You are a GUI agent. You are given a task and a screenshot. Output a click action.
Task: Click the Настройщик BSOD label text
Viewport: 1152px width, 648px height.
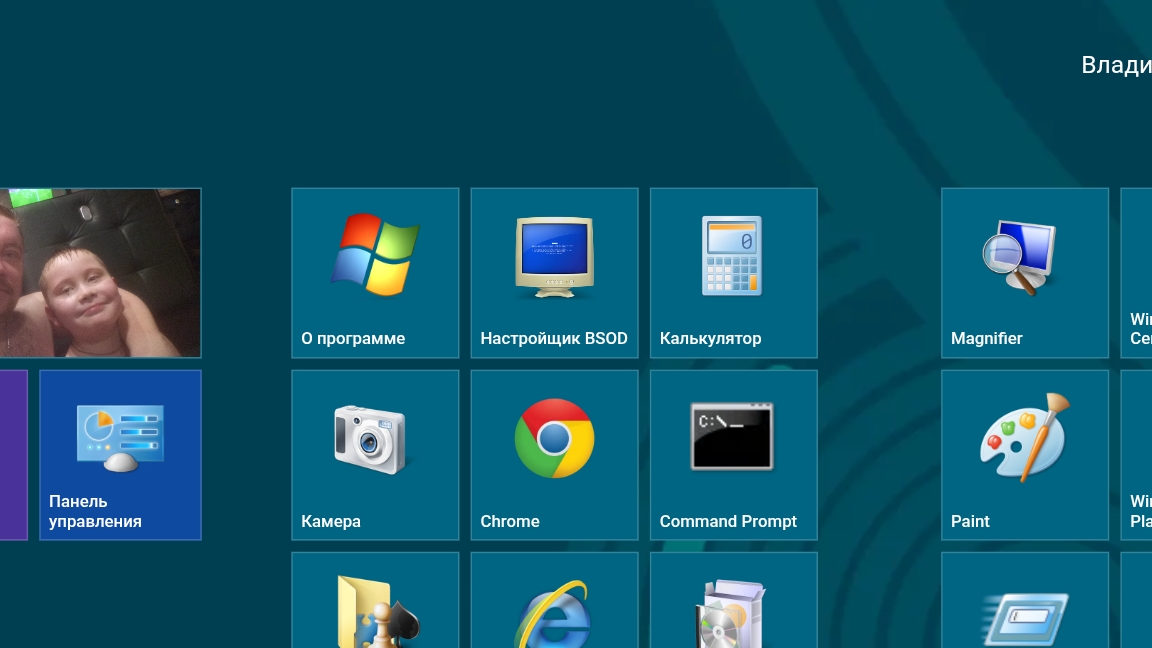point(554,339)
